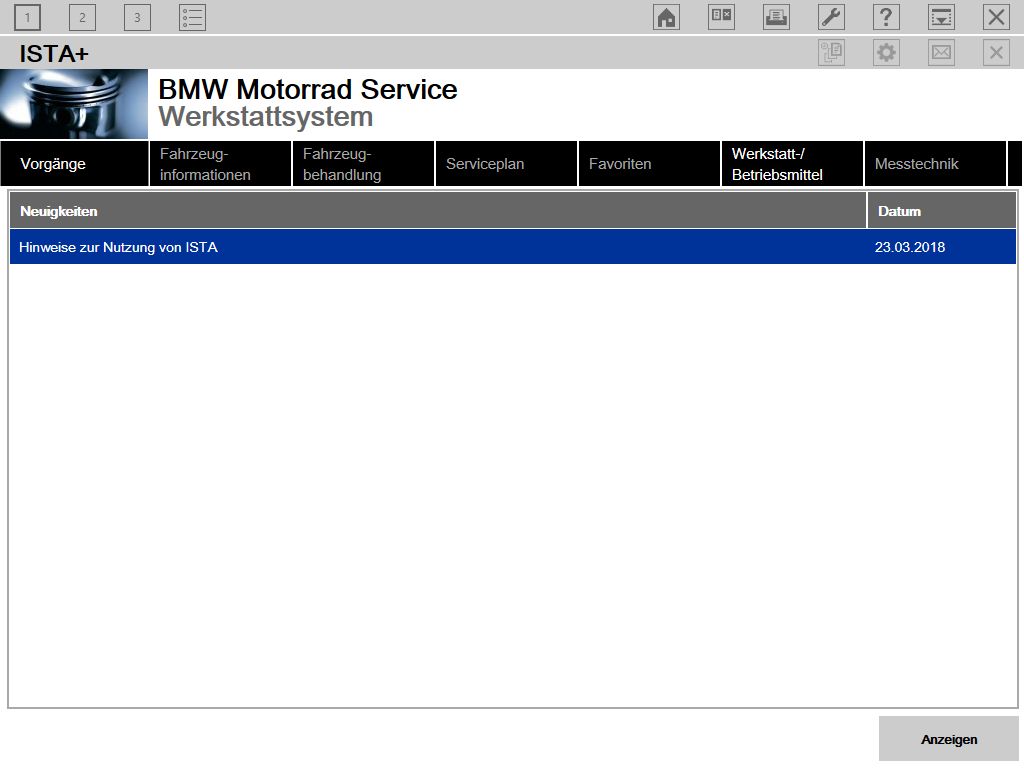Open the Fahrzeuginformationen tab
The width and height of the screenshot is (1024, 768).
[220, 163]
